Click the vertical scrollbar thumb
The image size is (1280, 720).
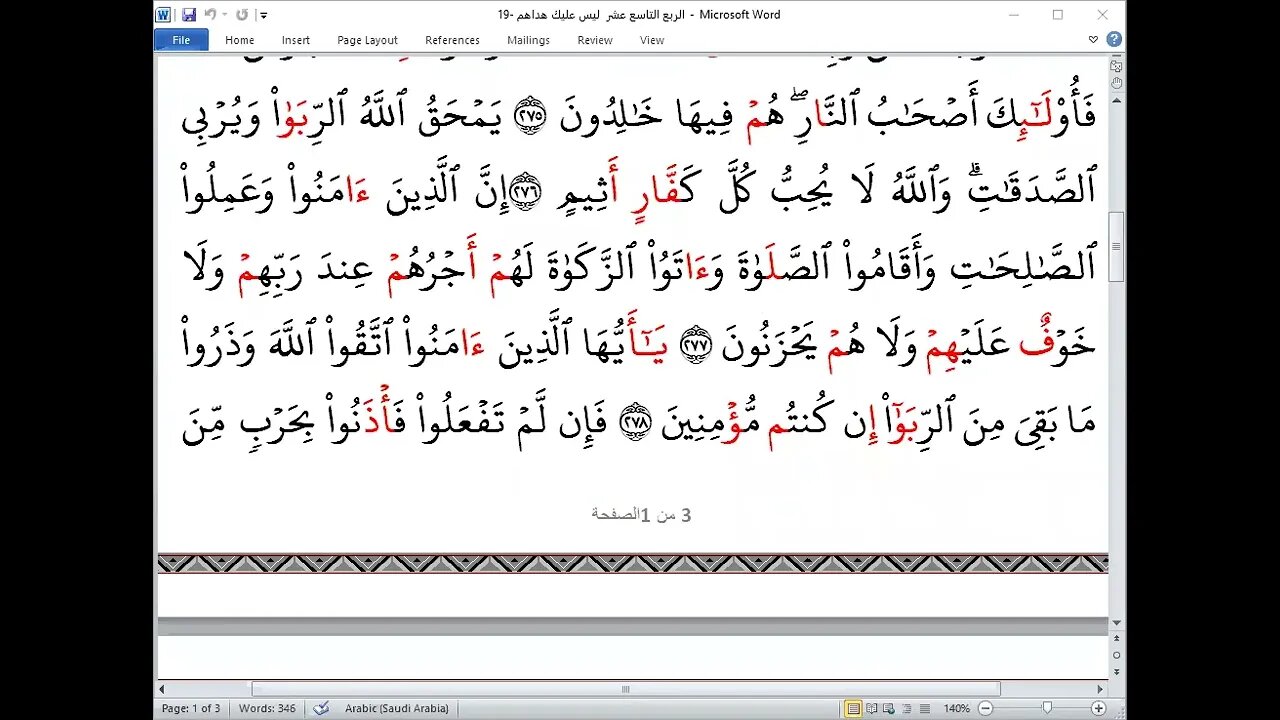(x=1117, y=246)
